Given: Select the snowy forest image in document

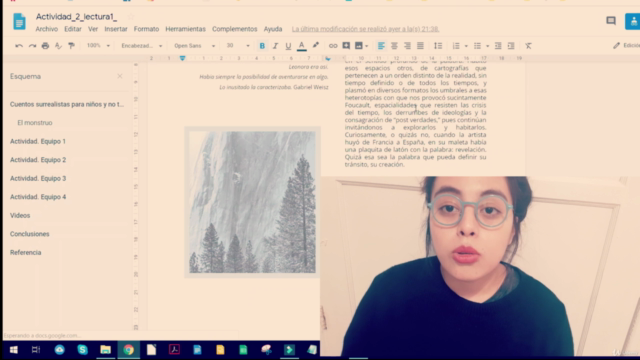Looking at the screenshot, I should tap(252, 202).
